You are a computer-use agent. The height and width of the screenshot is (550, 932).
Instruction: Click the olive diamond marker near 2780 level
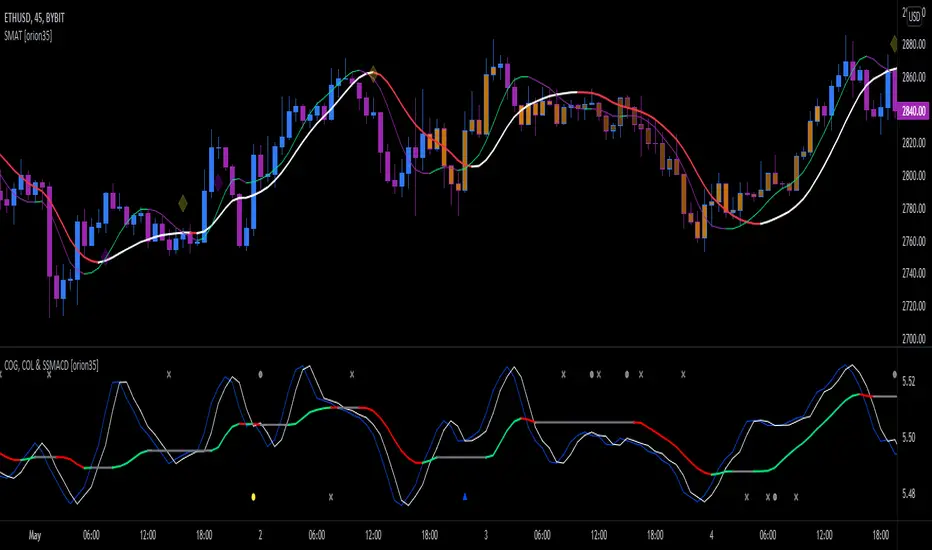tap(183, 203)
